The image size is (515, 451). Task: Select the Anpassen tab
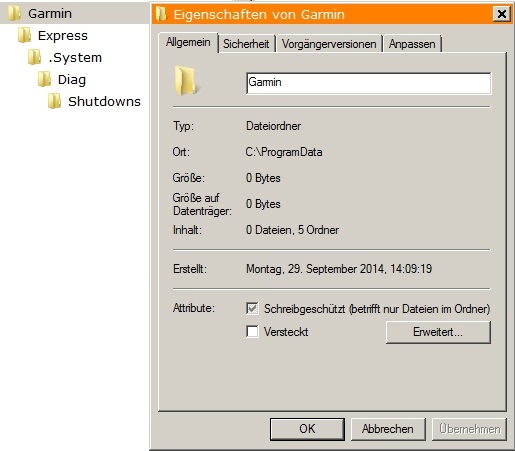tap(412, 44)
